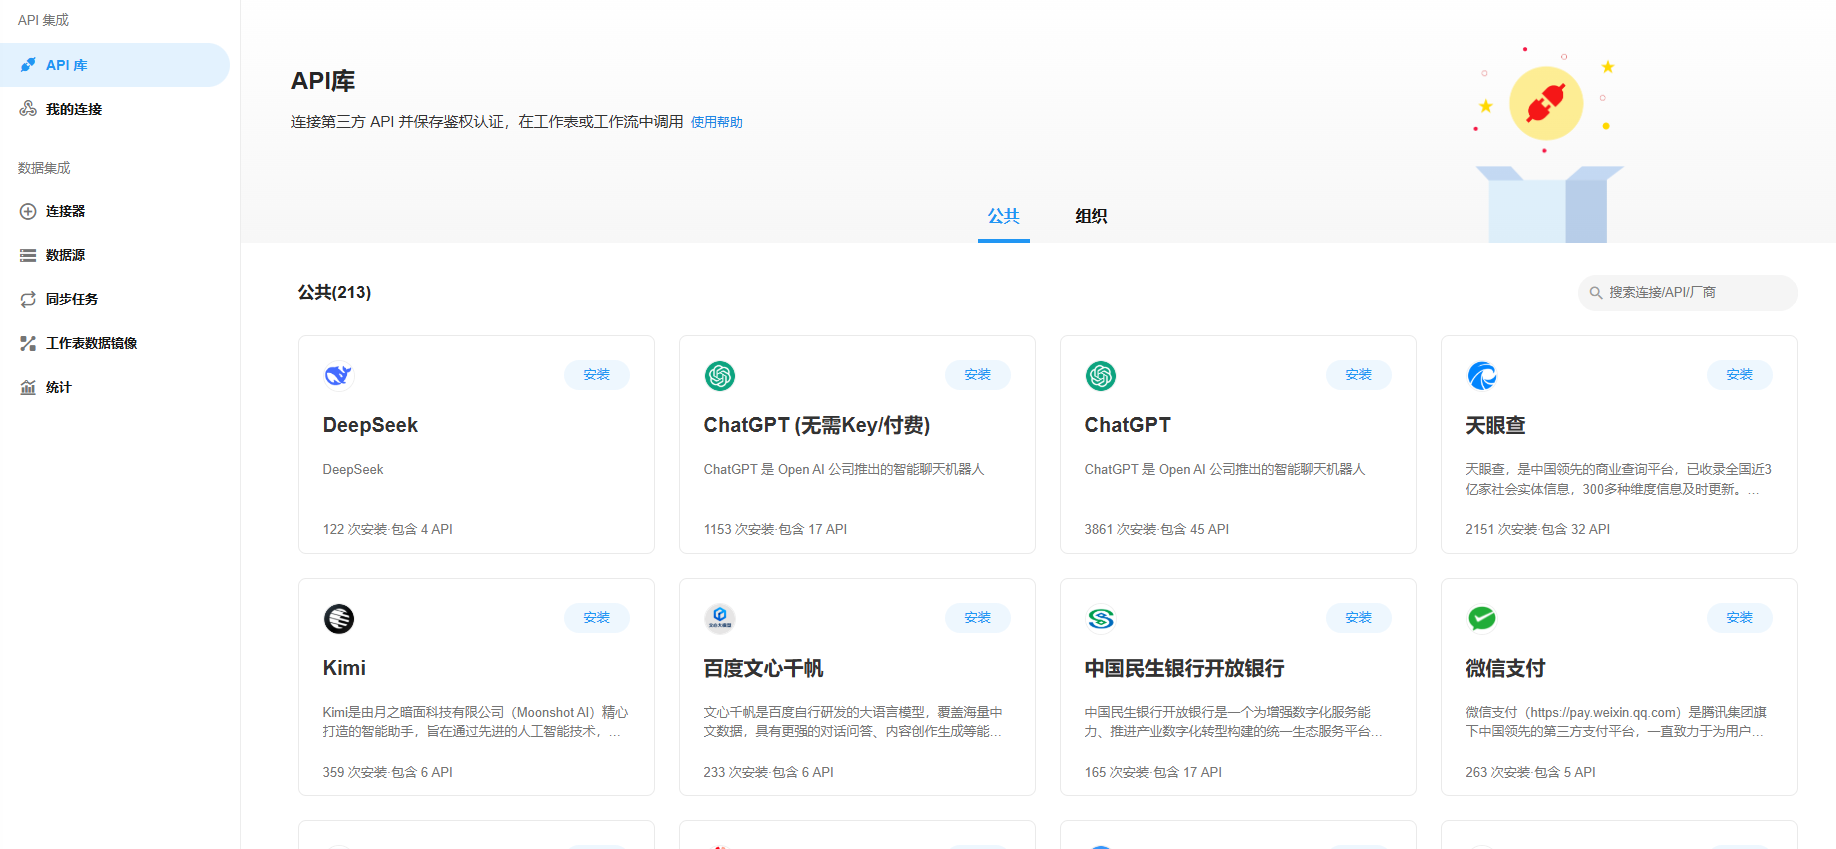Image resolution: width=1836 pixels, height=849 pixels.
Task: Open 连接器 in the sidebar
Action: [x=65, y=211]
